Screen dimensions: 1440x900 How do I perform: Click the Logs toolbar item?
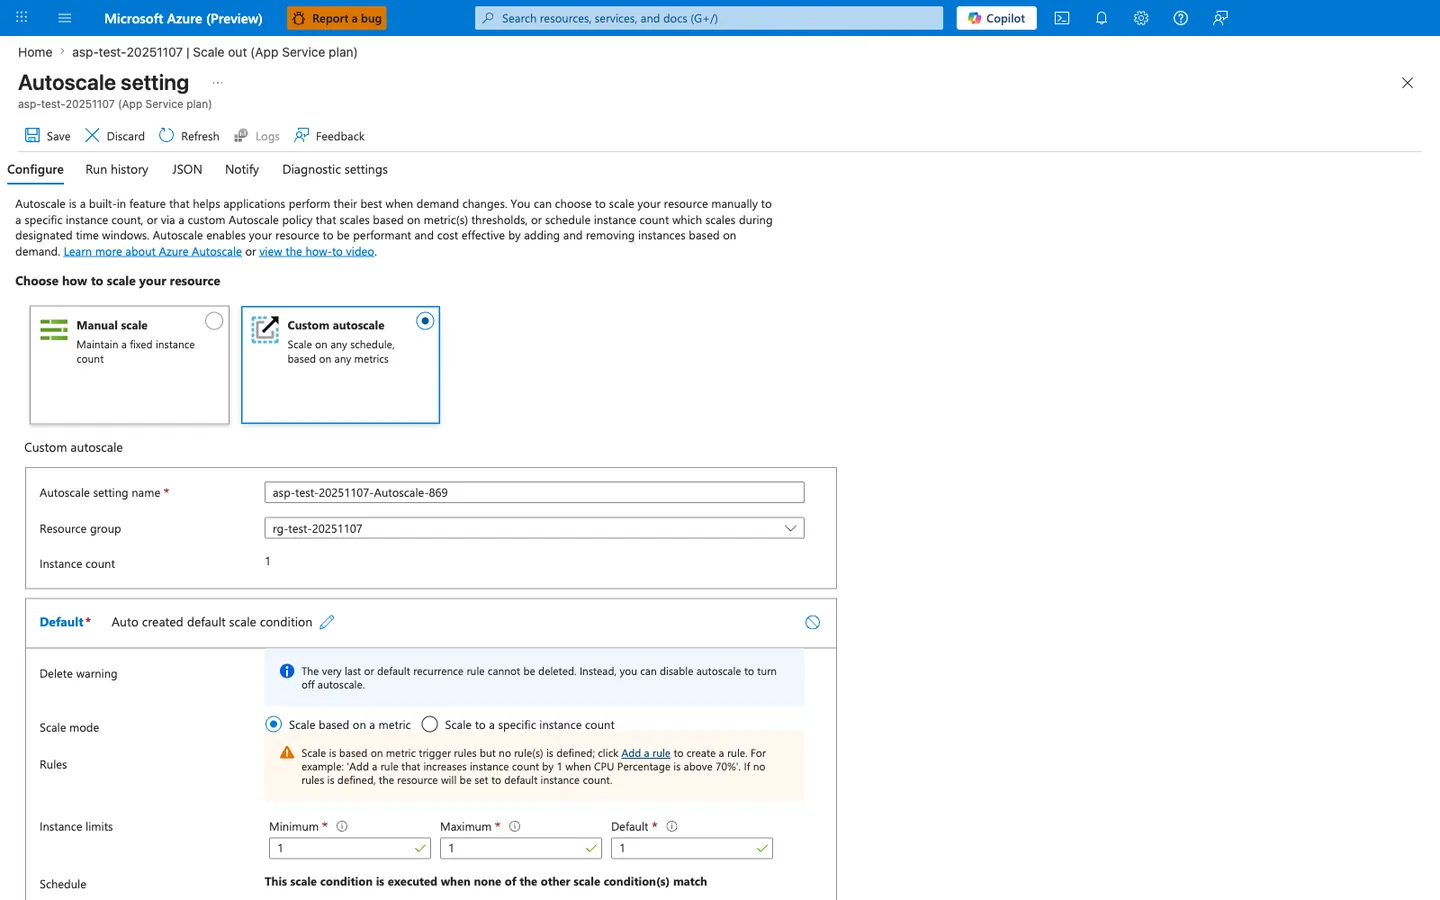pos(257,136)
